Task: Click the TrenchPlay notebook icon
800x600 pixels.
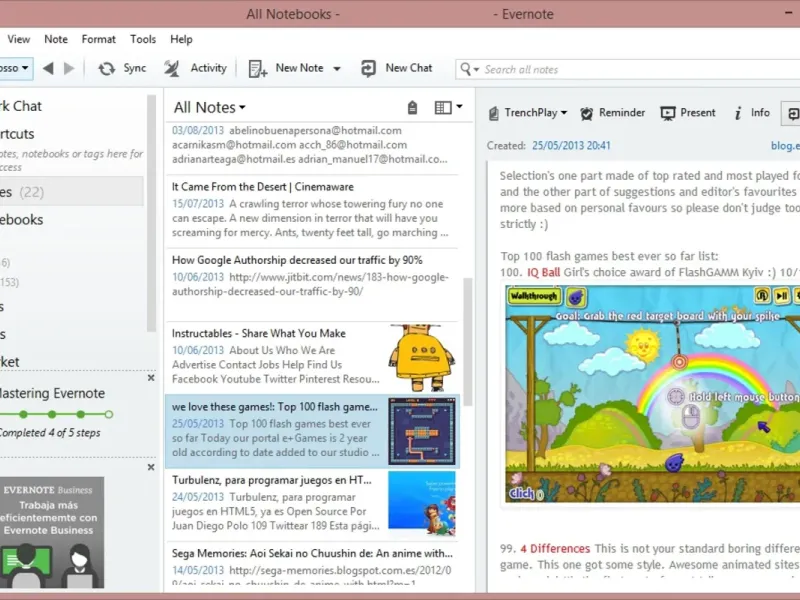Action: click(493, 113)
